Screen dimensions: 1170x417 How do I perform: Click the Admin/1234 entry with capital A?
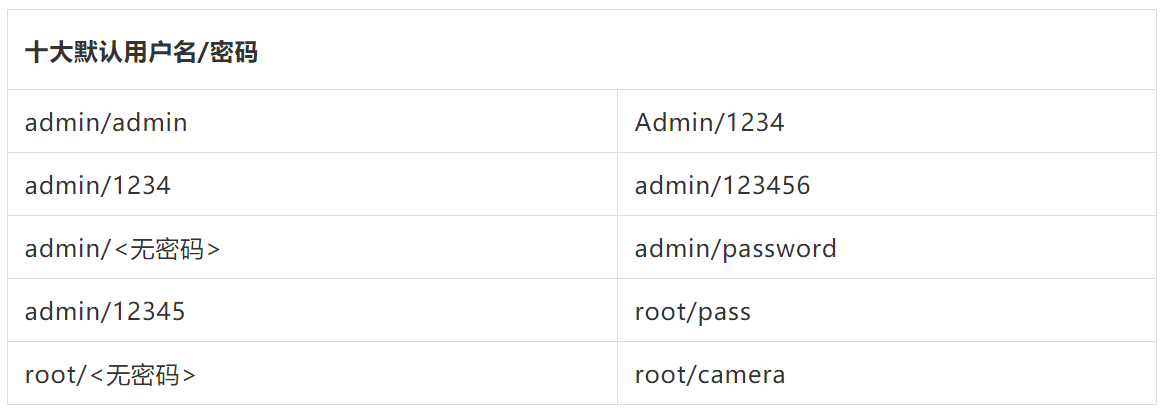coord(709,123)
